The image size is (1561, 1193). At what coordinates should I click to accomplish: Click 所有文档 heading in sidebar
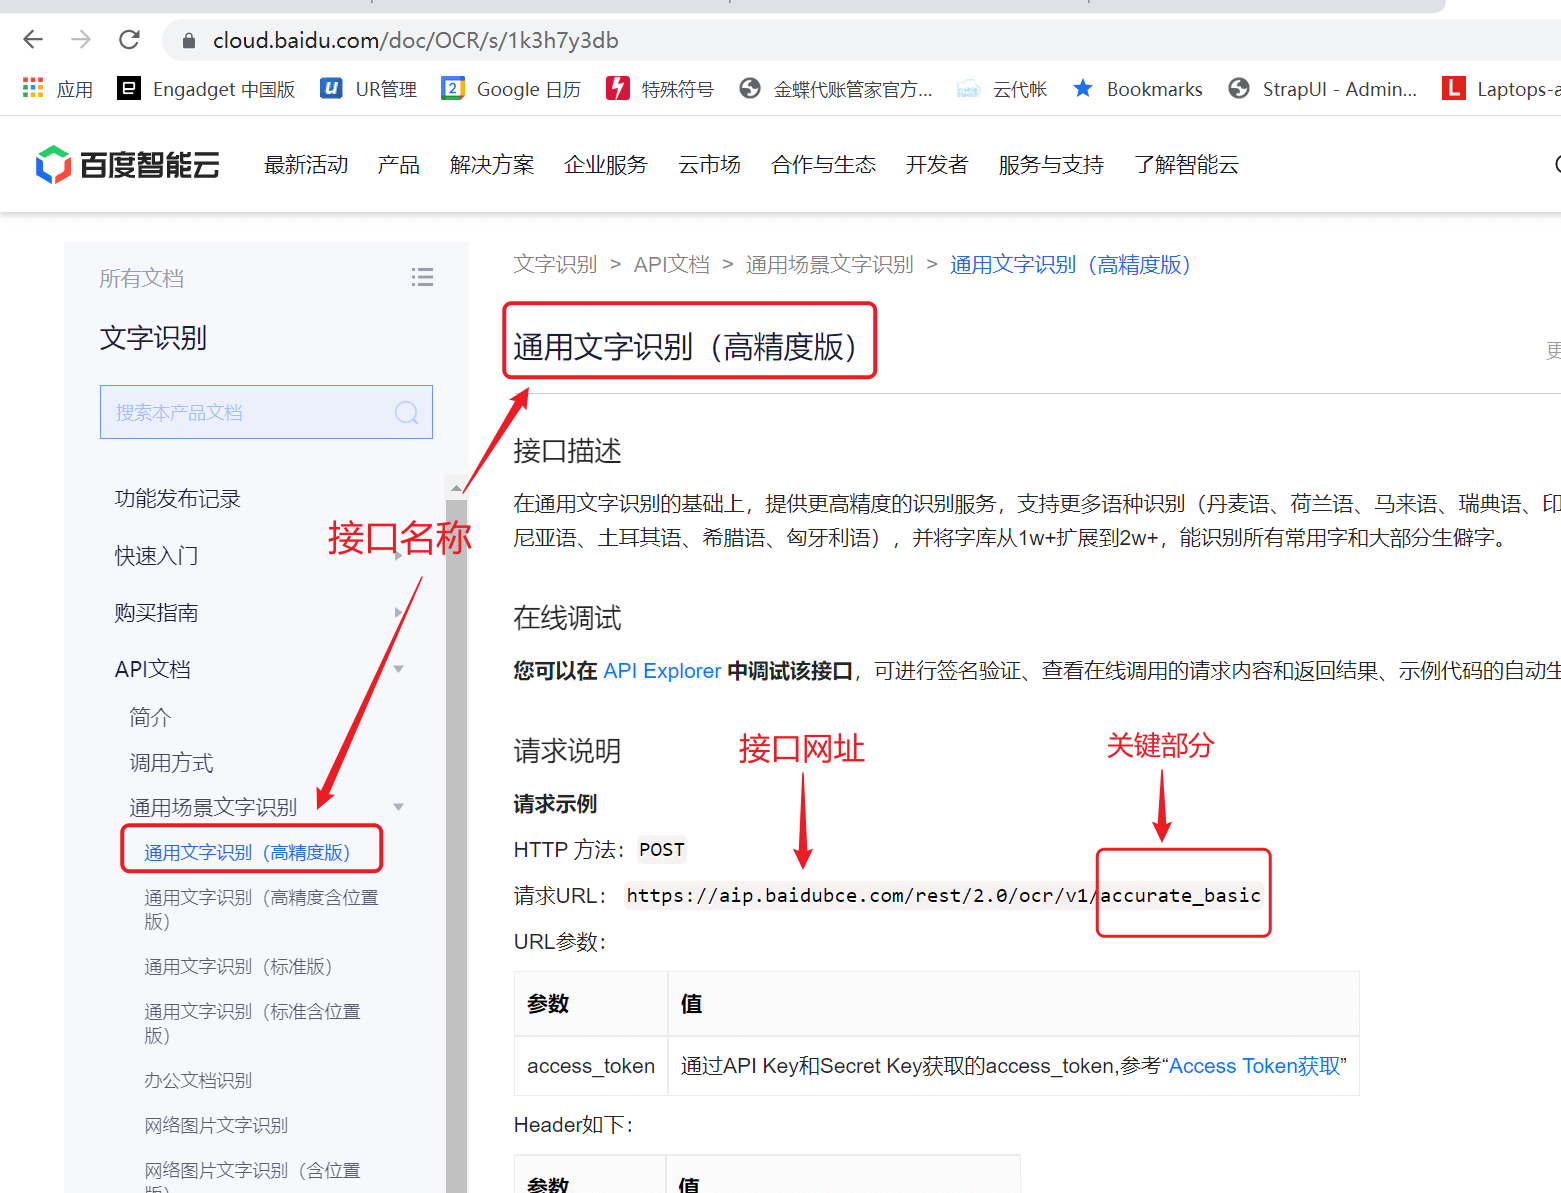tap(141, 278)
